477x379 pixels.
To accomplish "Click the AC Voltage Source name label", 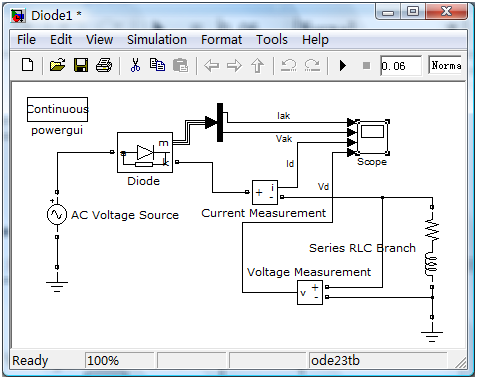I will click(x=125, y=215).
